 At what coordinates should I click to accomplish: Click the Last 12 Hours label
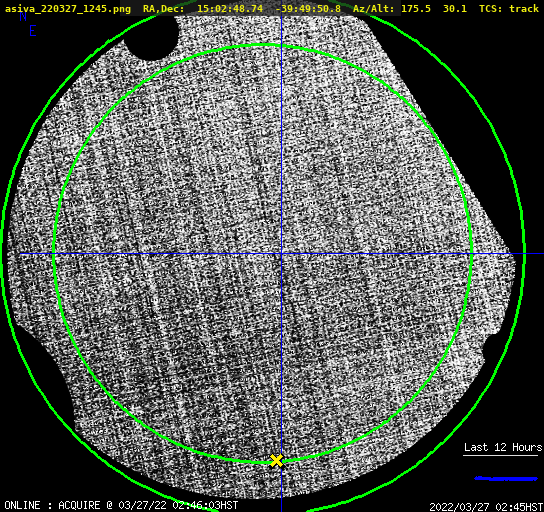(x=503, y=447)
